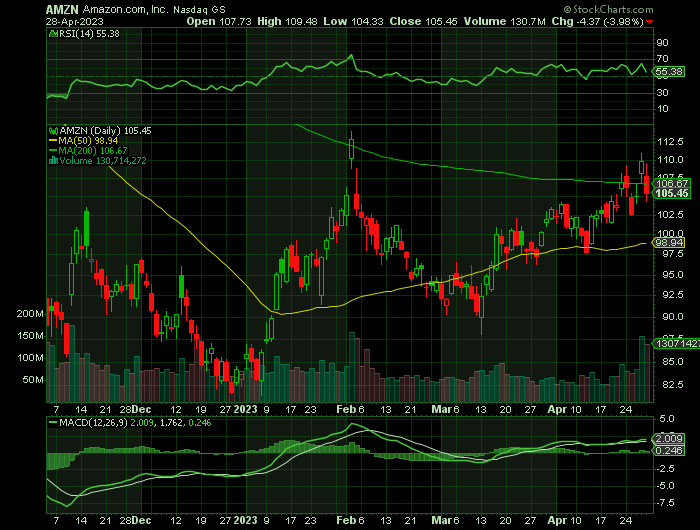Viewport: 700px width, 530px height.
Task: Click the 95.0 price axis label
Action: pyautogui.click(x=673, y=275)
